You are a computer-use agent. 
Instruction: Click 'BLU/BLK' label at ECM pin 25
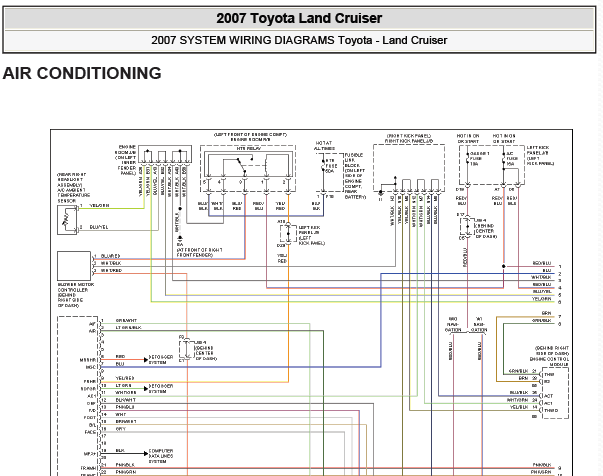tap(519, 393)
